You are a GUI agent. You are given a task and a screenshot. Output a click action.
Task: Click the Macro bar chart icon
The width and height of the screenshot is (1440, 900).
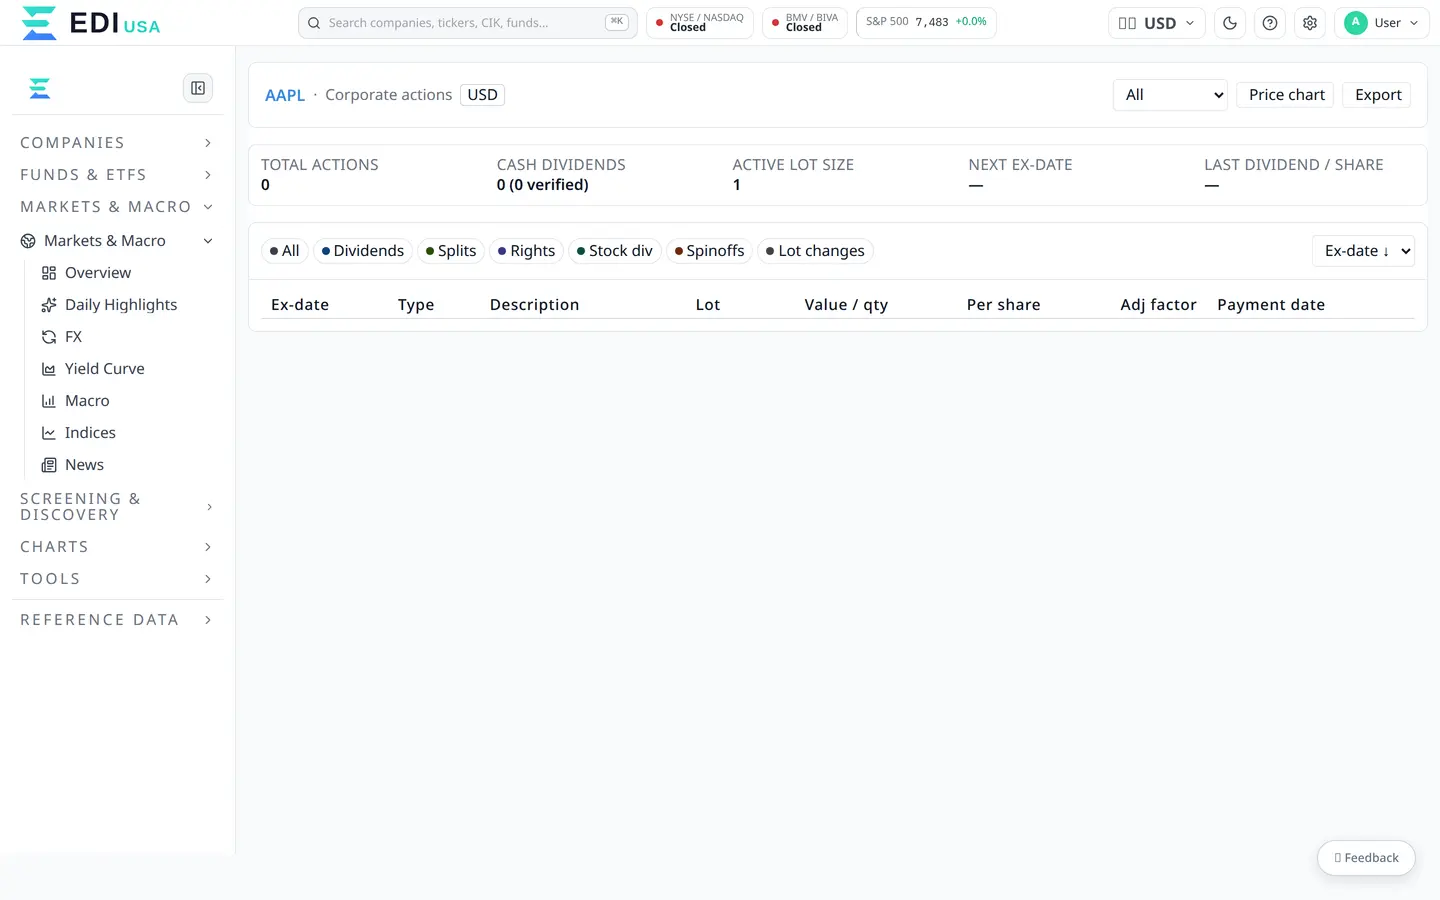49,401
